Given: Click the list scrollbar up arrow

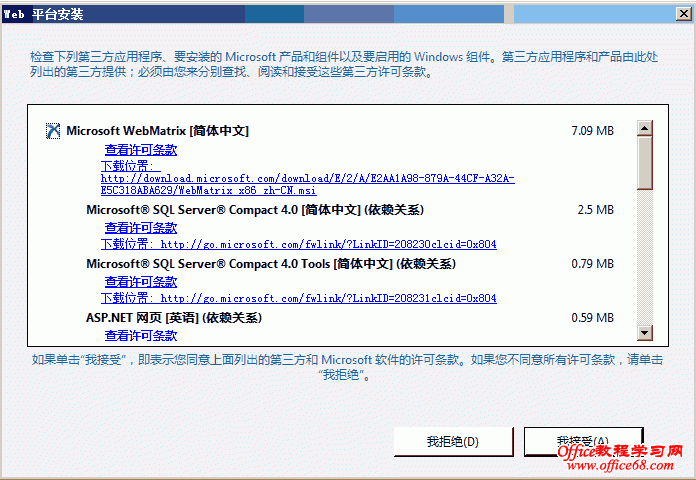Looking at the screenshot, I should (x=645, y=128).
